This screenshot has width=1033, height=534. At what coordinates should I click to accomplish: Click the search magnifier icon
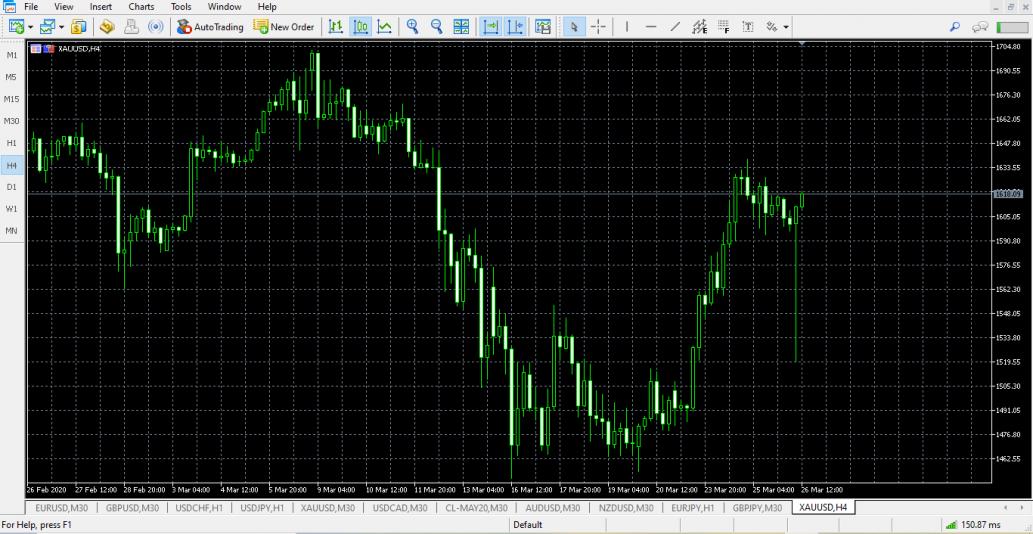click(957, 27)
